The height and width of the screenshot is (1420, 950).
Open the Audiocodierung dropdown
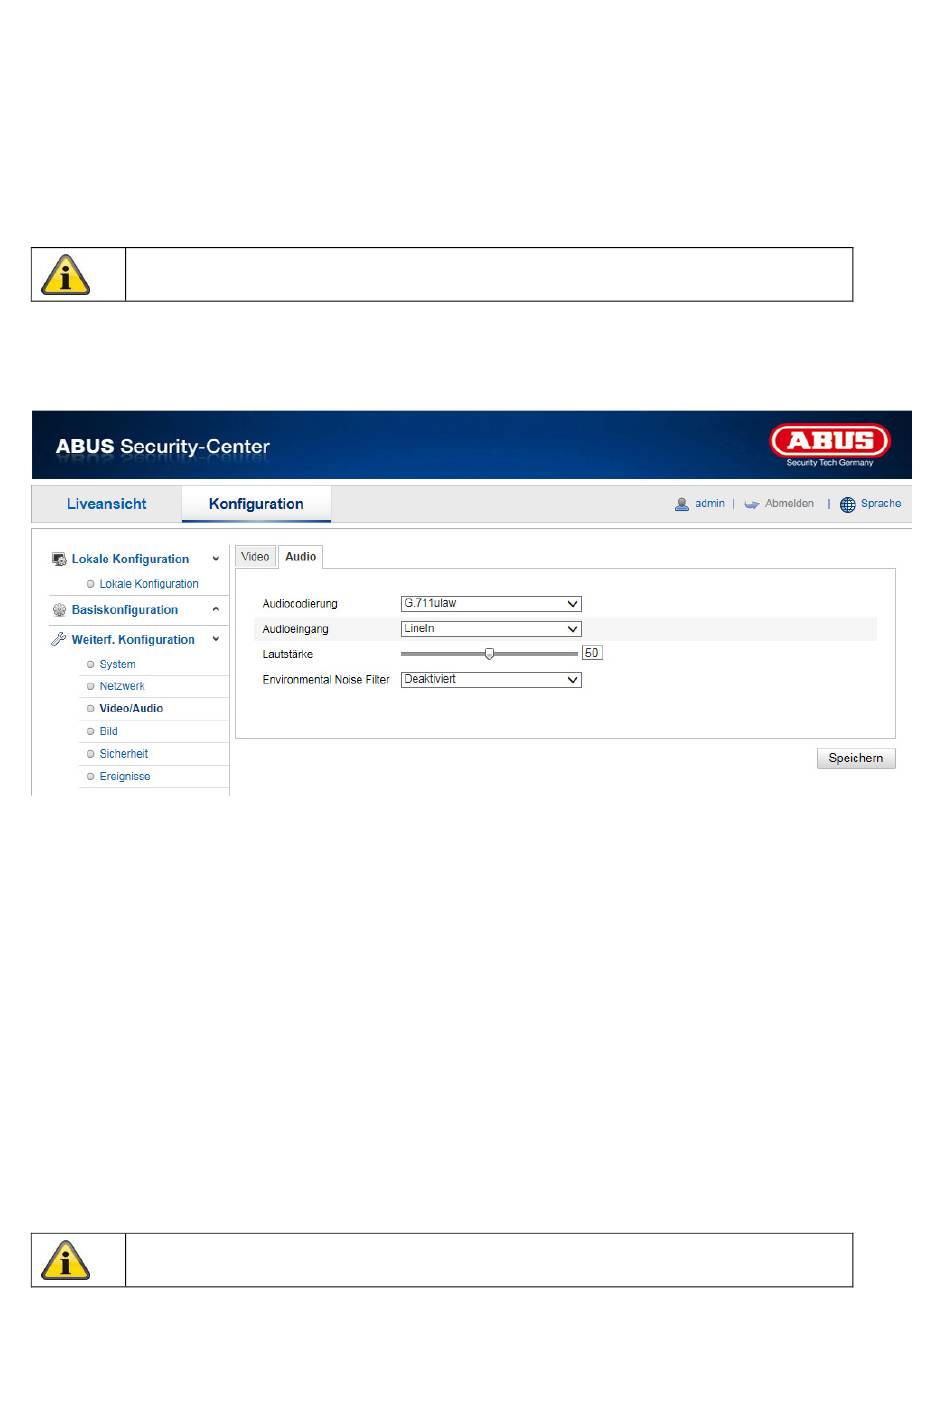click(x=491, y=604)
